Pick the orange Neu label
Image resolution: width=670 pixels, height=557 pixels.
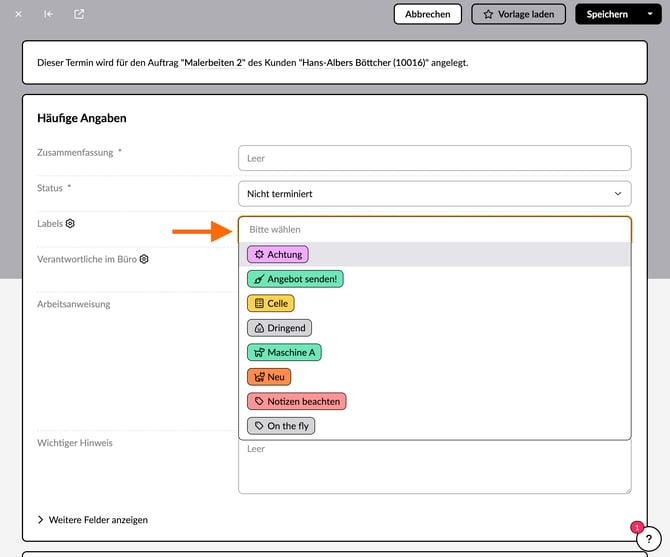pos(269,377)
